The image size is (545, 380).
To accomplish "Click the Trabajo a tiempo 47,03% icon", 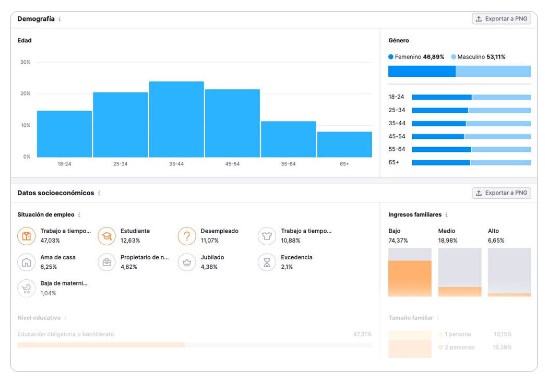I will 26,236.
